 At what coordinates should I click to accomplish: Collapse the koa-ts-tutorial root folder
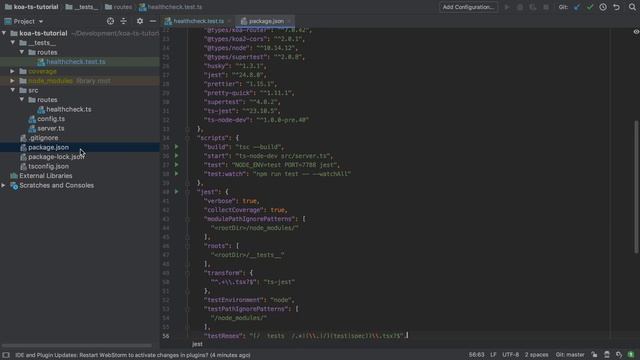[x=4, y=33]
